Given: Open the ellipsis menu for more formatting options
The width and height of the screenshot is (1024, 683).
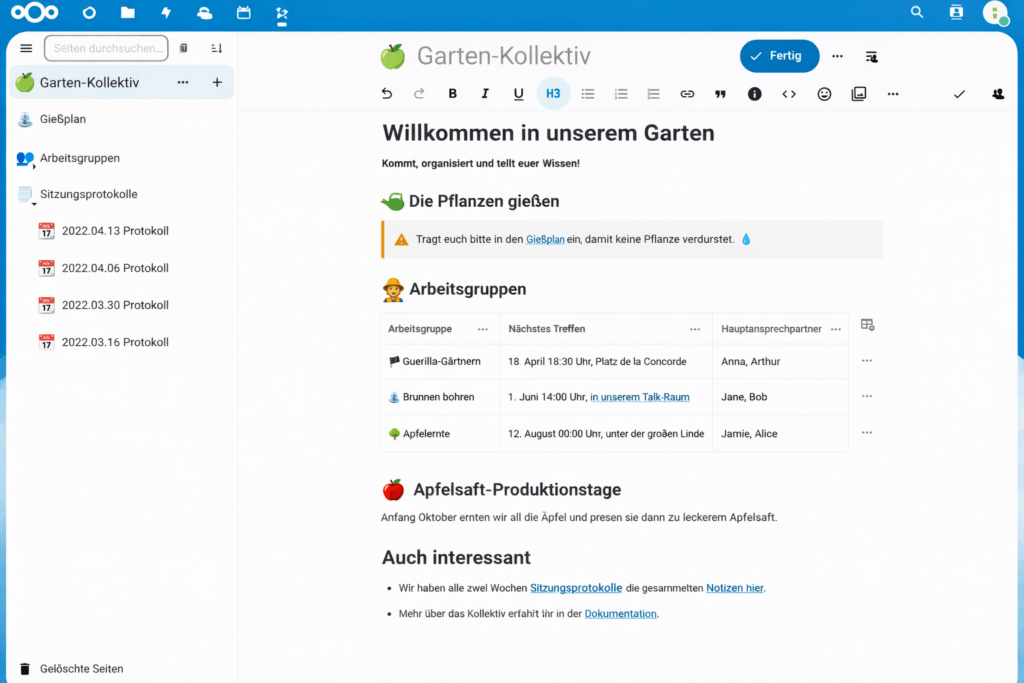Looking at the screenshot, I should (x=893, y=93).
